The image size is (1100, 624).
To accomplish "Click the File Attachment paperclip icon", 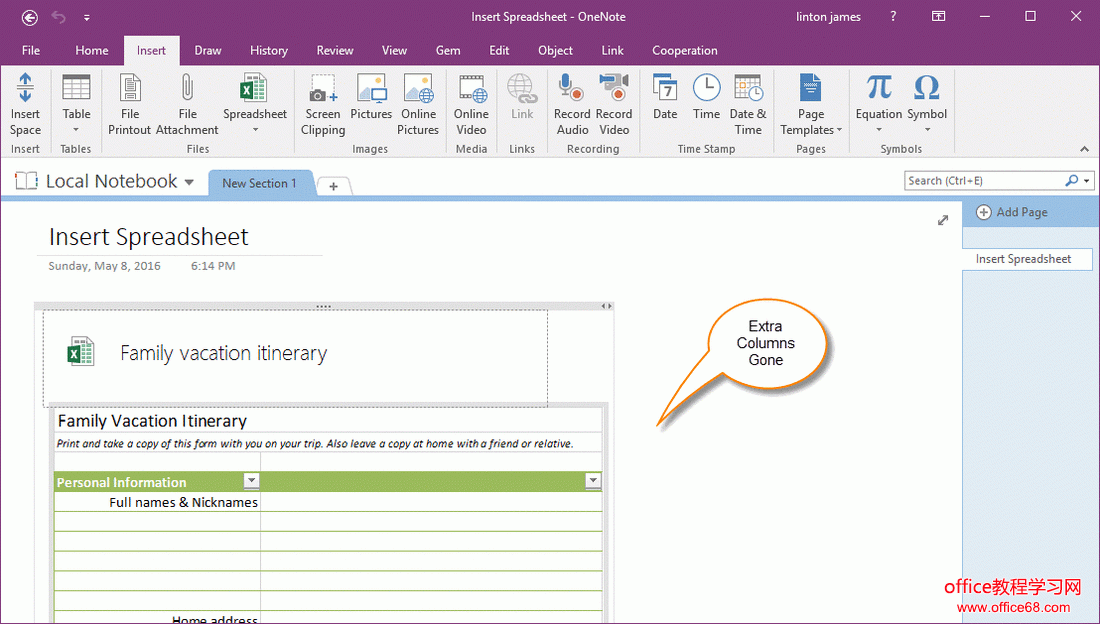I will tap(187, 88).
